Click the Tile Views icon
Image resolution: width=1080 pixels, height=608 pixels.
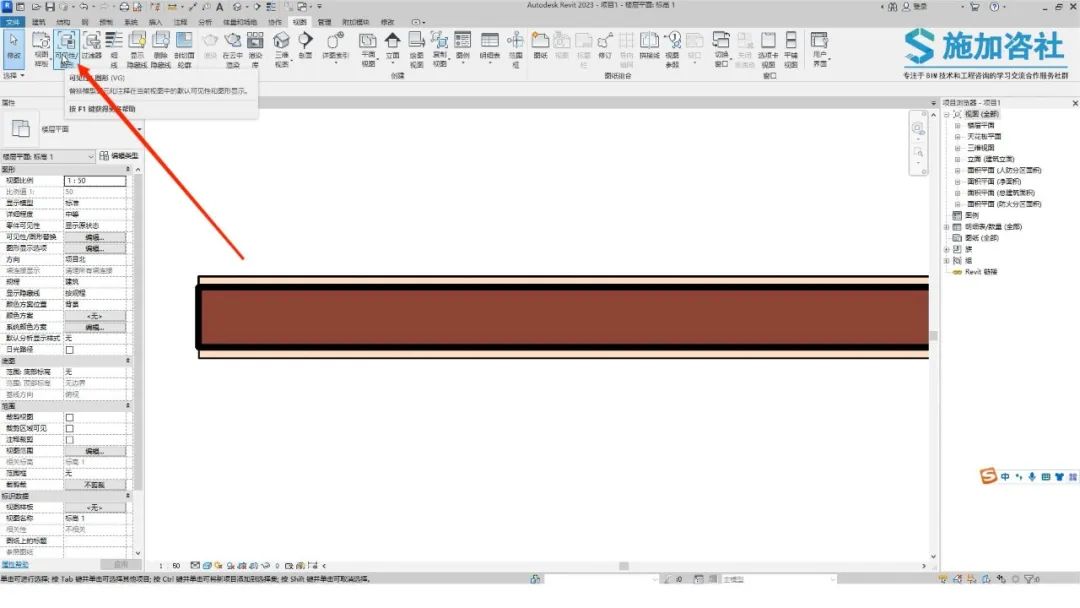(791, 46)
